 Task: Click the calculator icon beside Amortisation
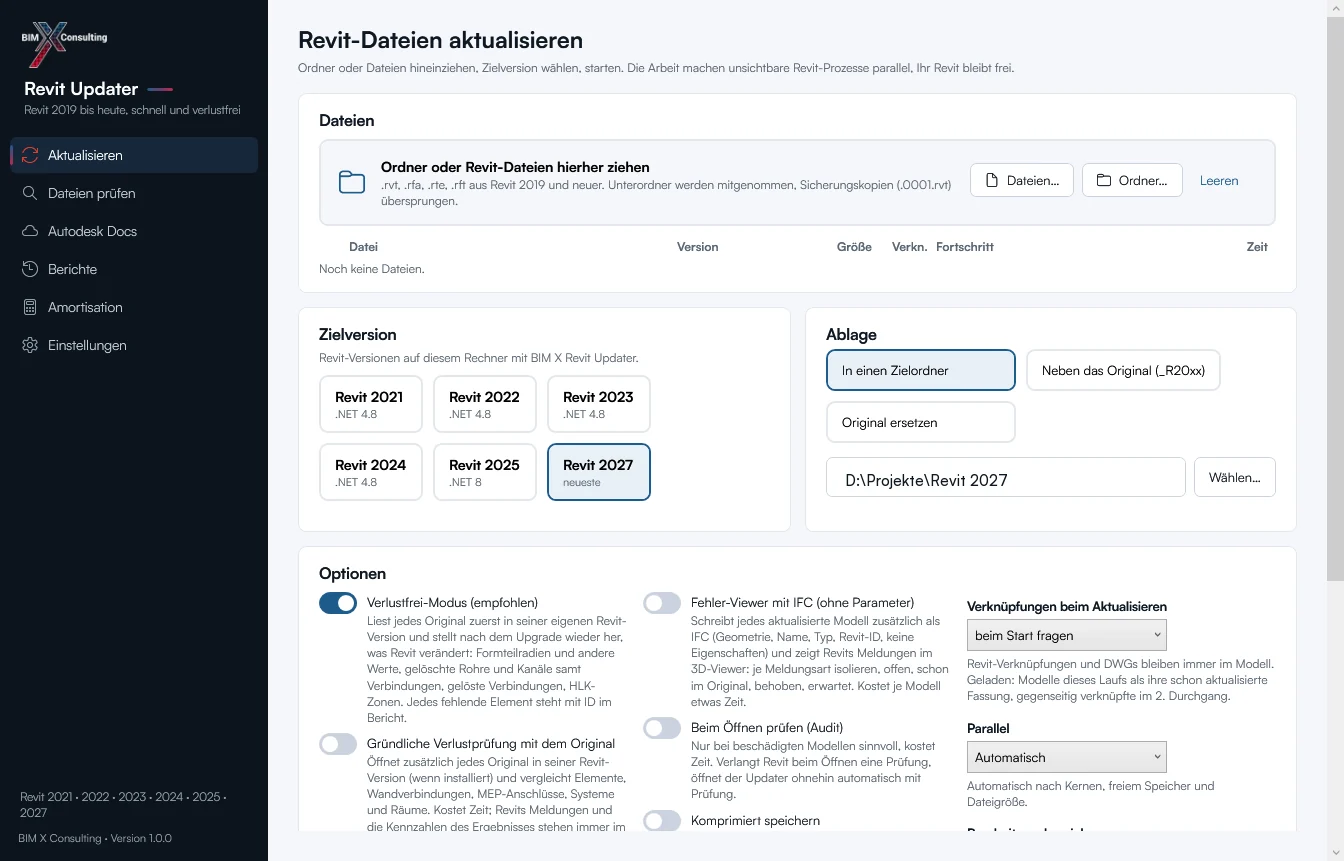pos(30,307)
